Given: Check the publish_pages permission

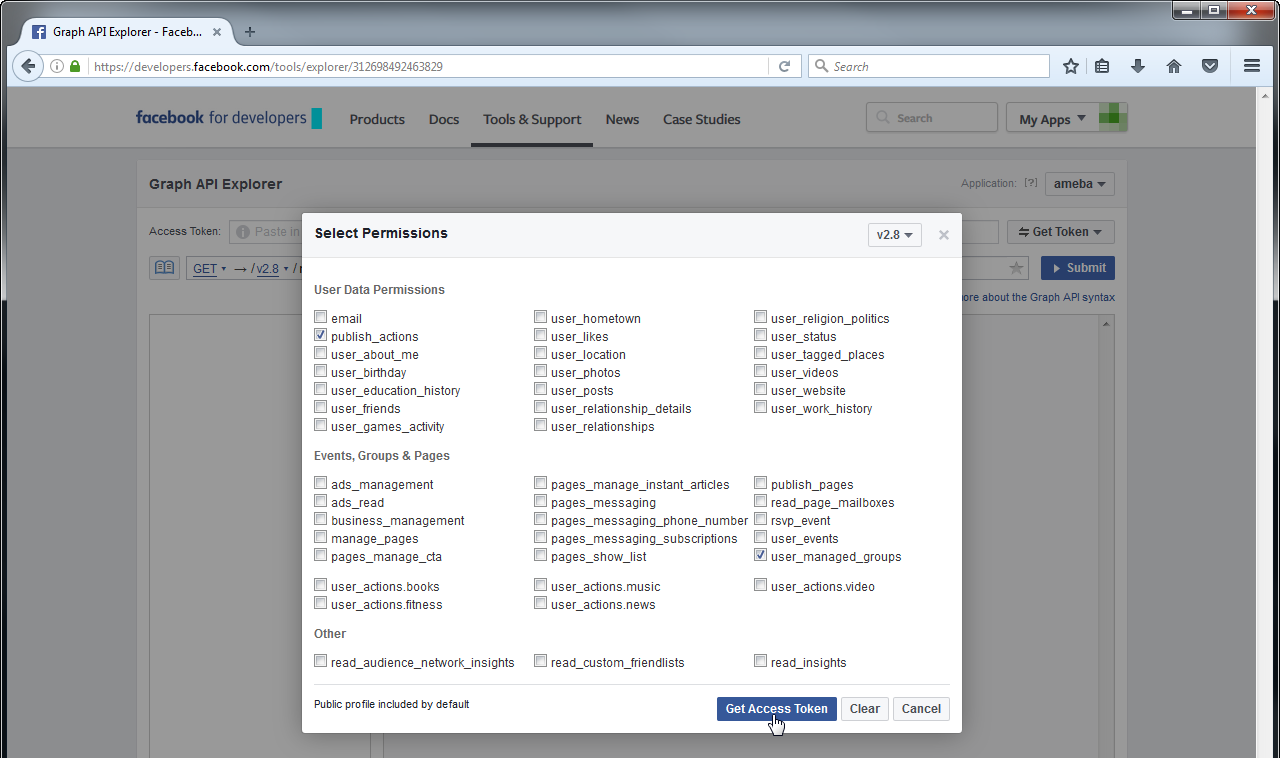Looking at the screenshot, I should point(760,484).
